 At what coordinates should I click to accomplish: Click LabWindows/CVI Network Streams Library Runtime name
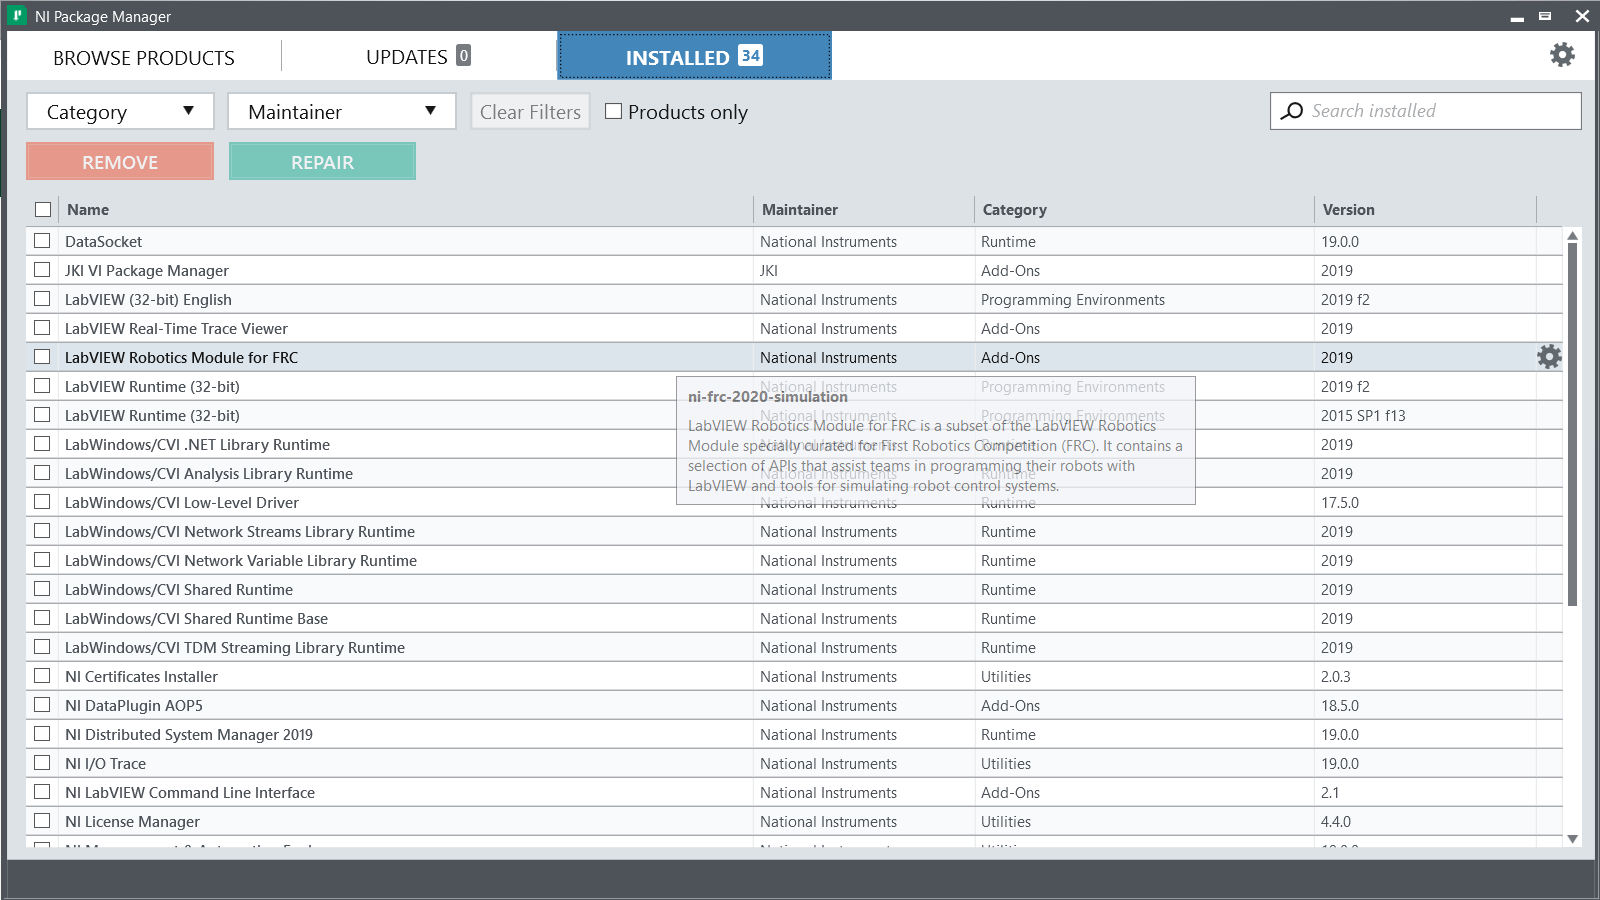click(240, 532)
